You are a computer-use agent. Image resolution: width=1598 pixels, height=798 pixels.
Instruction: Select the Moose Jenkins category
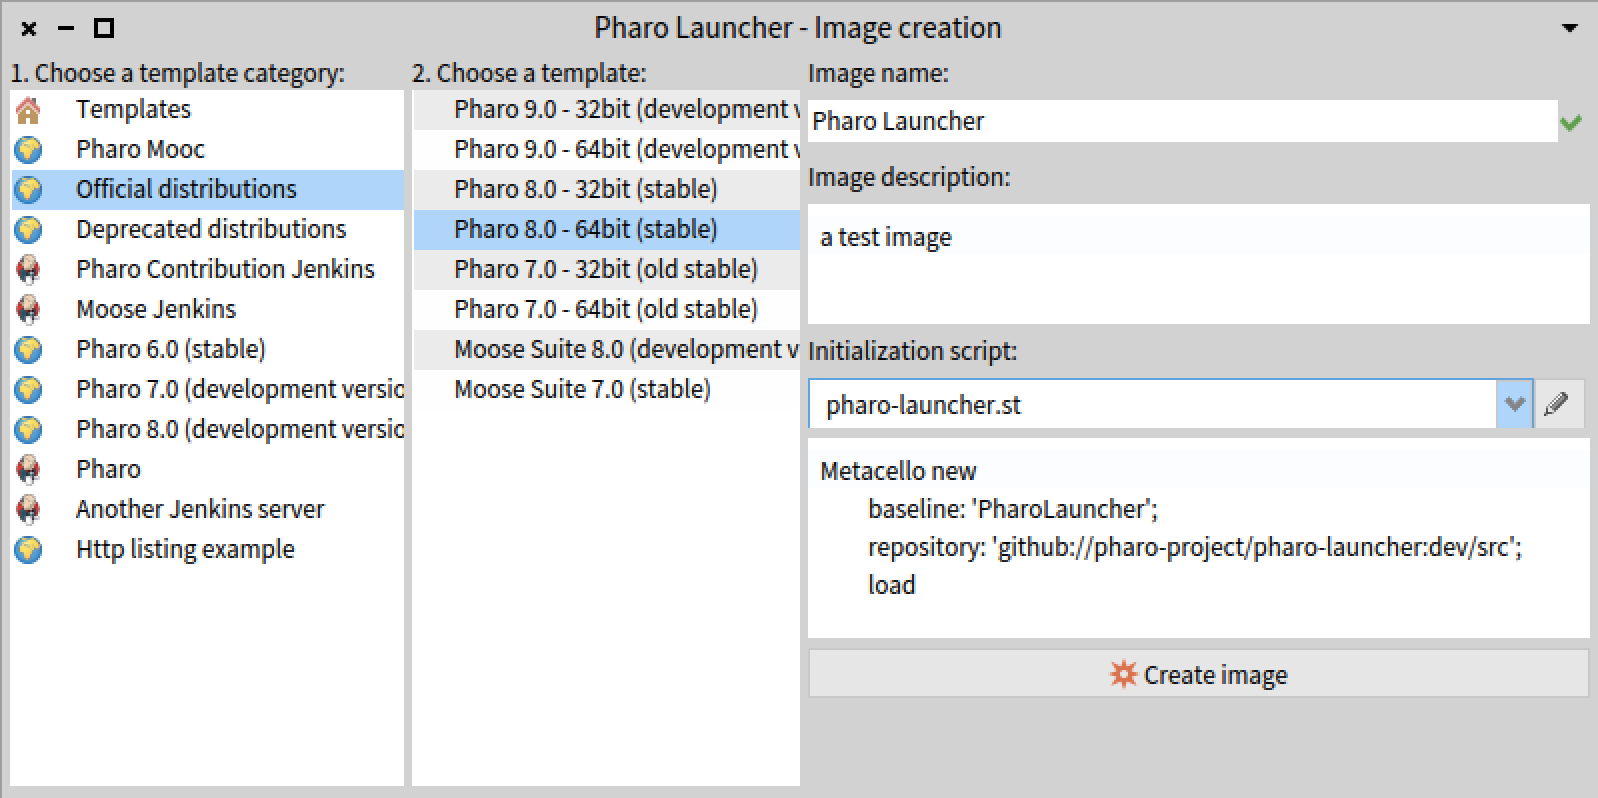207,310
